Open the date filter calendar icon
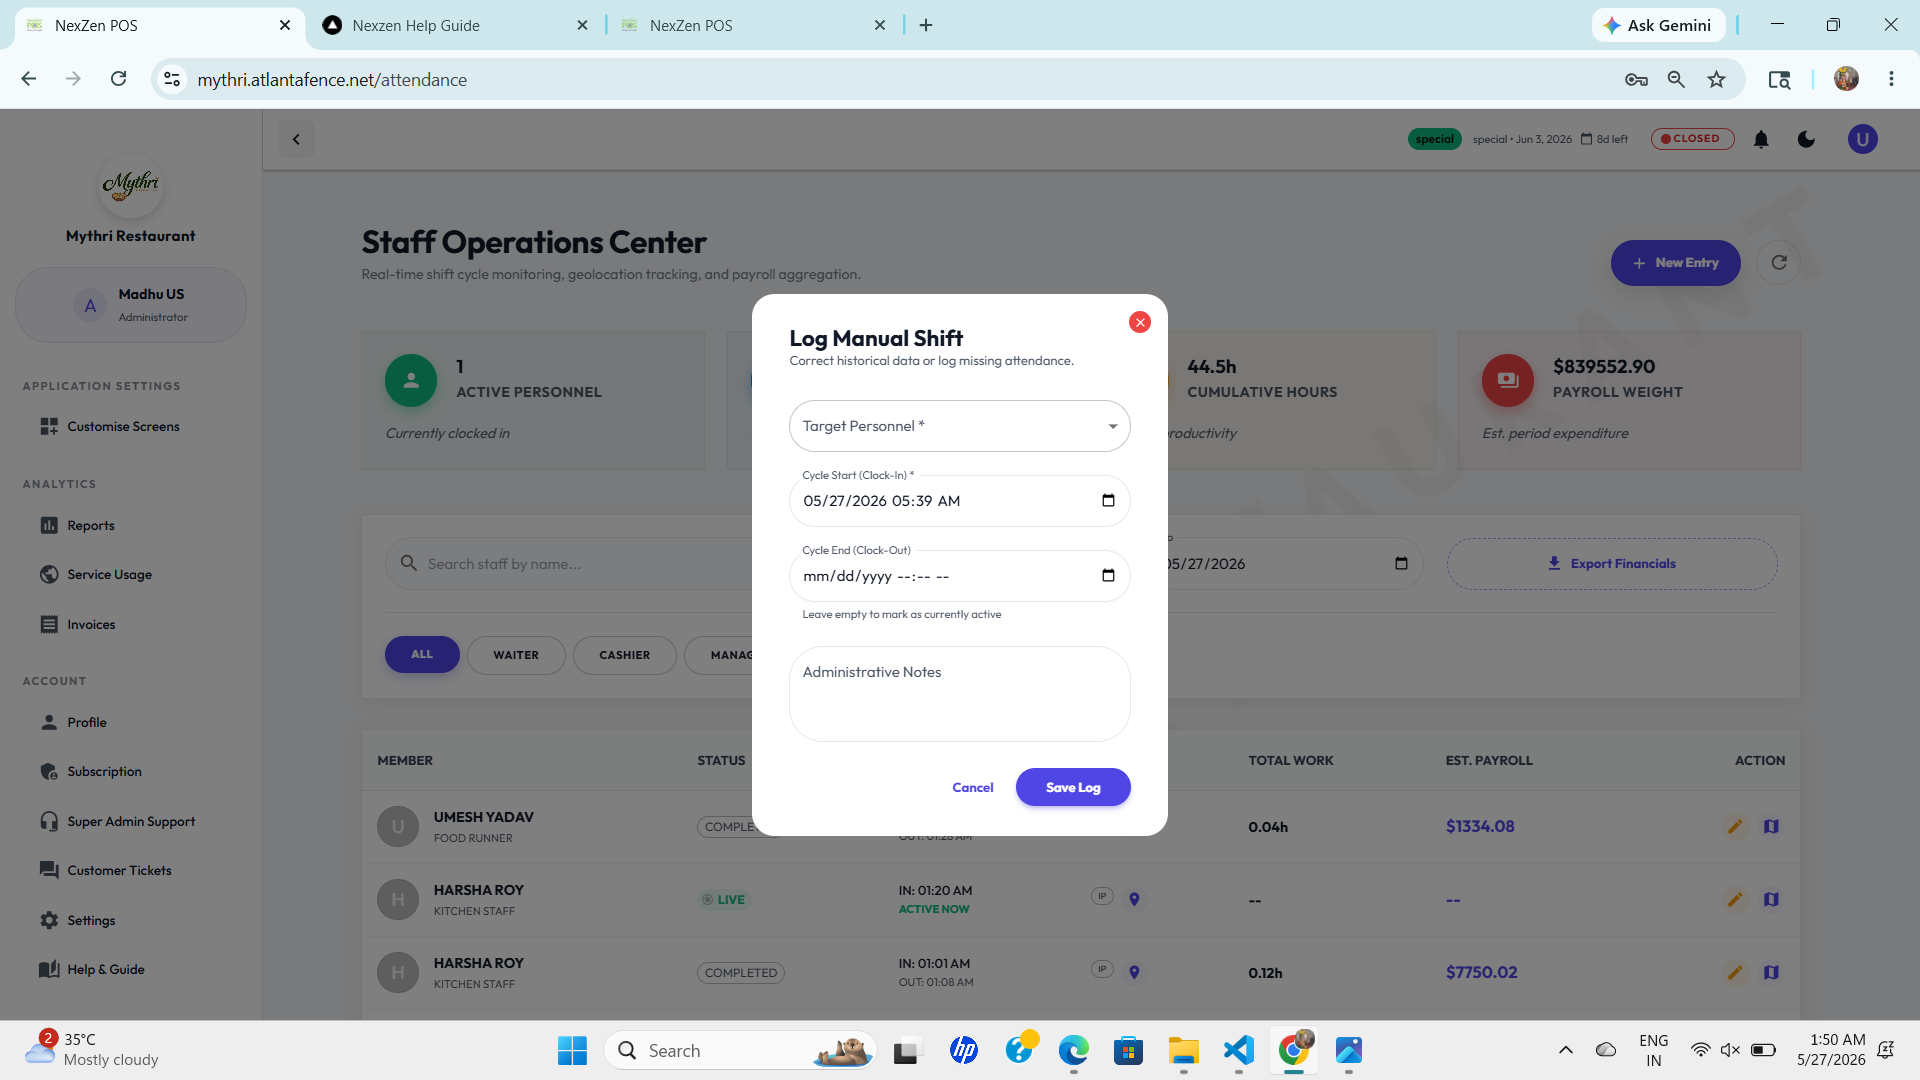This screenshot has height=1080, width=1920. tap(1401, 564)
